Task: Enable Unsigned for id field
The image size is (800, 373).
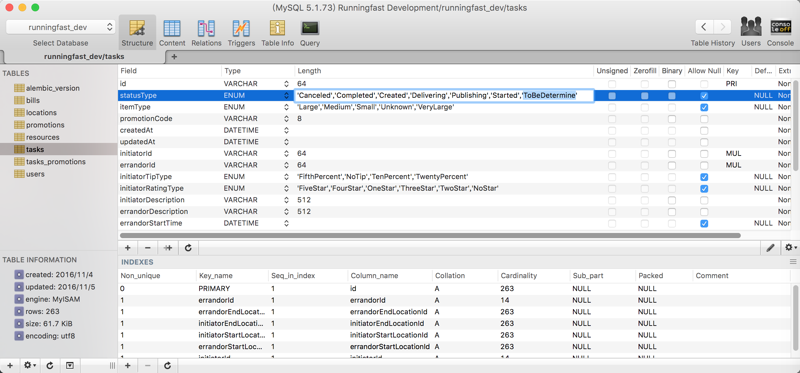Action: pyautogui.click(x=612, y=84)
